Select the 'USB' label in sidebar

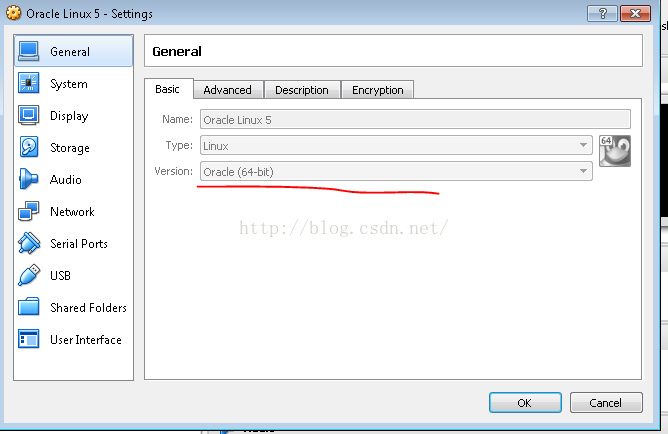[x=60, y=276]
